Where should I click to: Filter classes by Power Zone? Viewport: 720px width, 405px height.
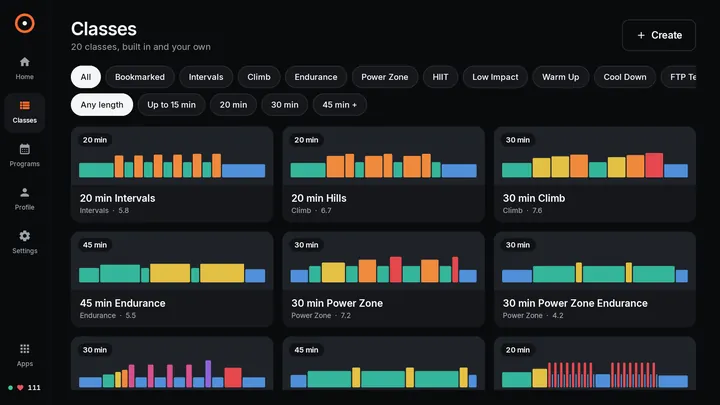click(x=384, y=77)
